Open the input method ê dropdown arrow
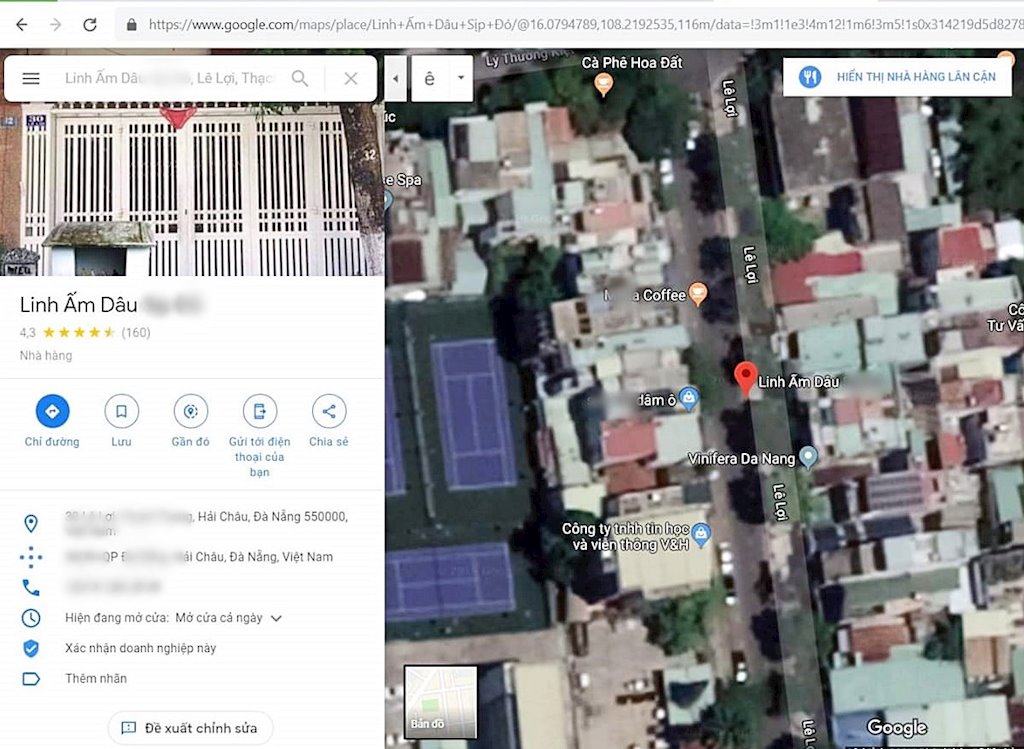Image resolution: width=1024 pixels, height=749 pixels. point(461,78)
